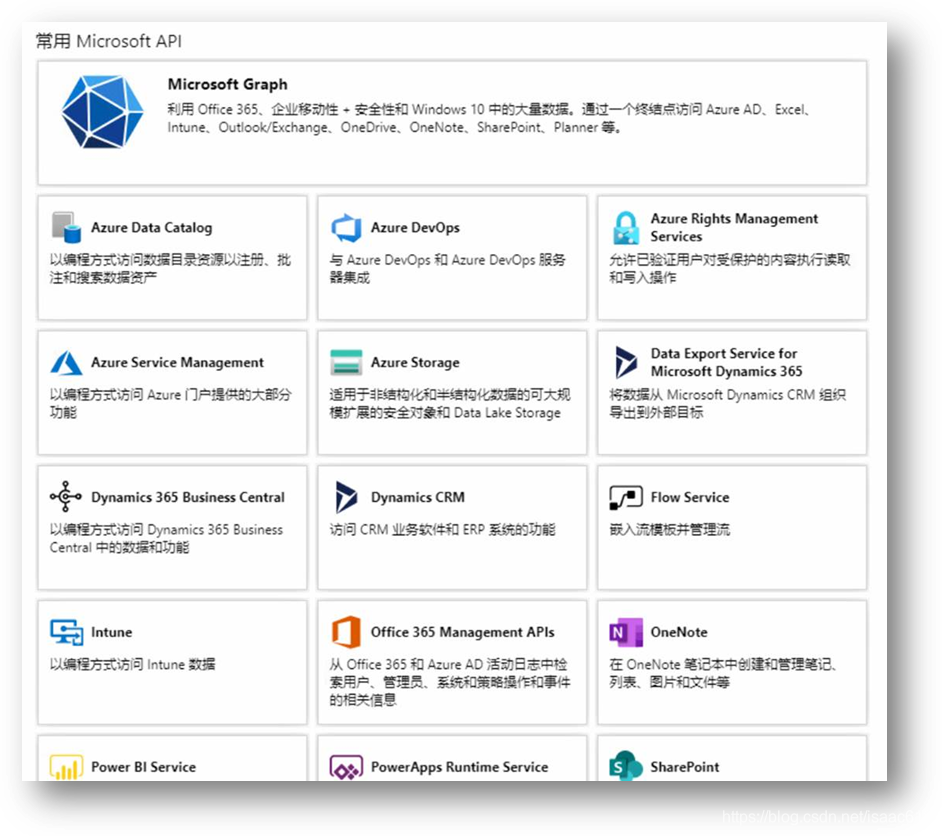Click the Flow Service icon
This screenshot has width=942, height=836.
coord(626,497)
